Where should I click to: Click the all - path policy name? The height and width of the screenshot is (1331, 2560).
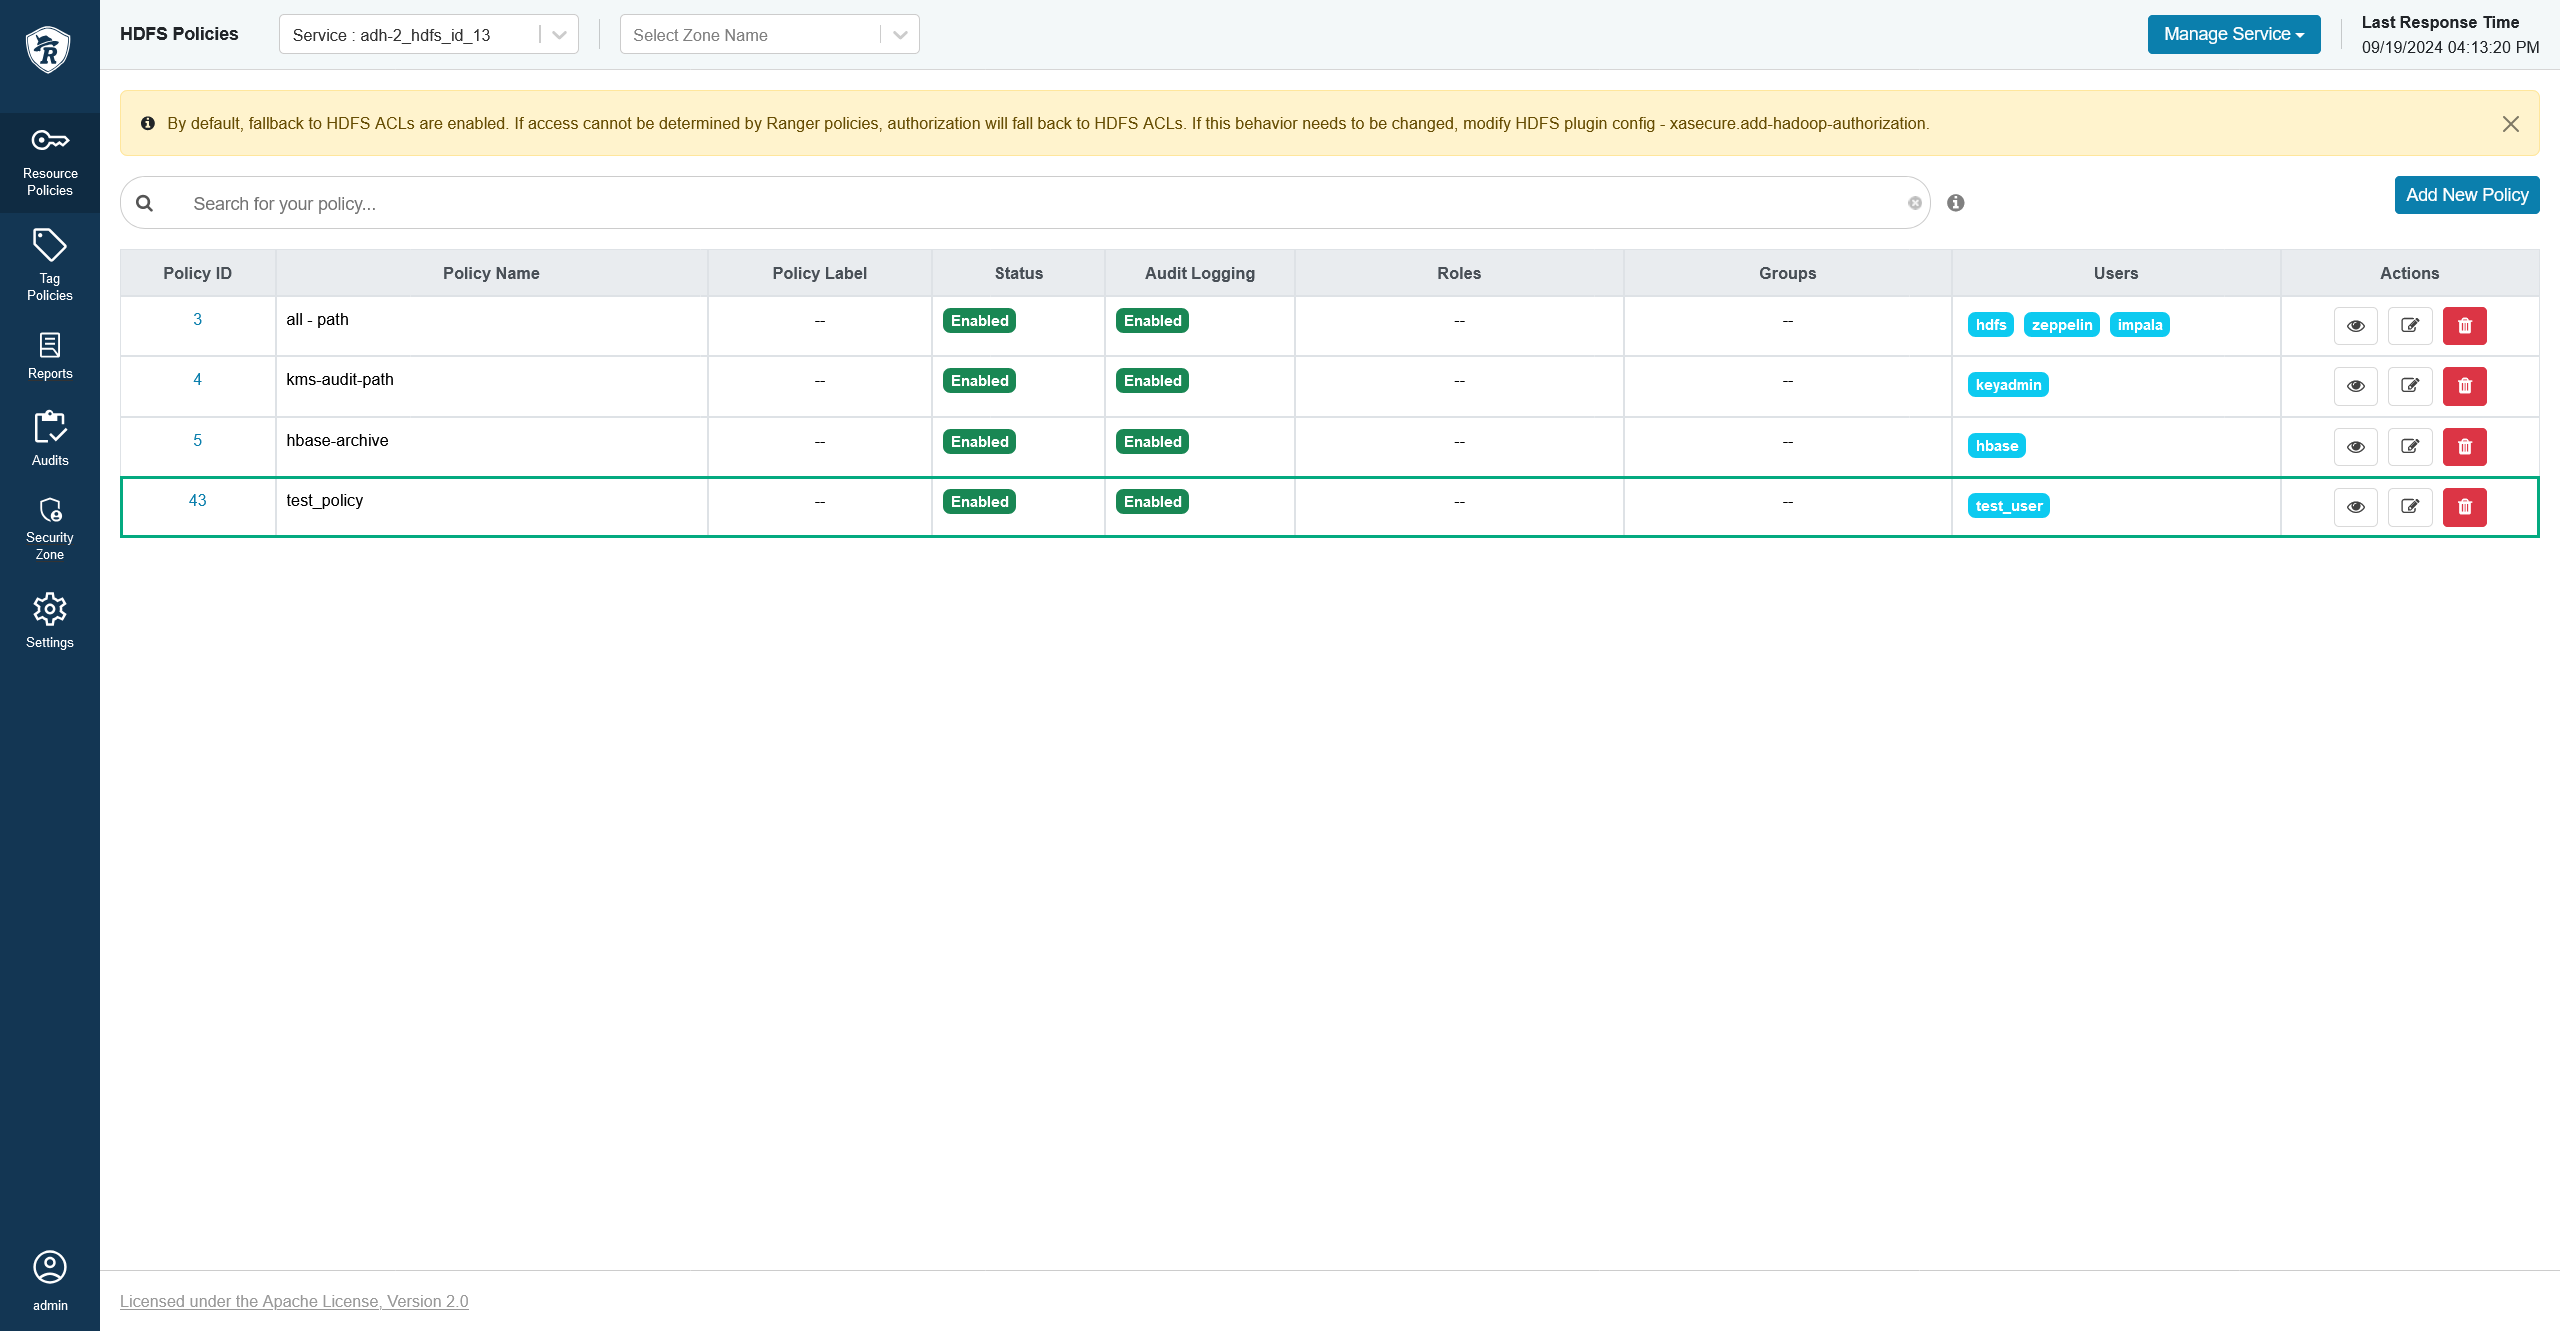(317, 320)
